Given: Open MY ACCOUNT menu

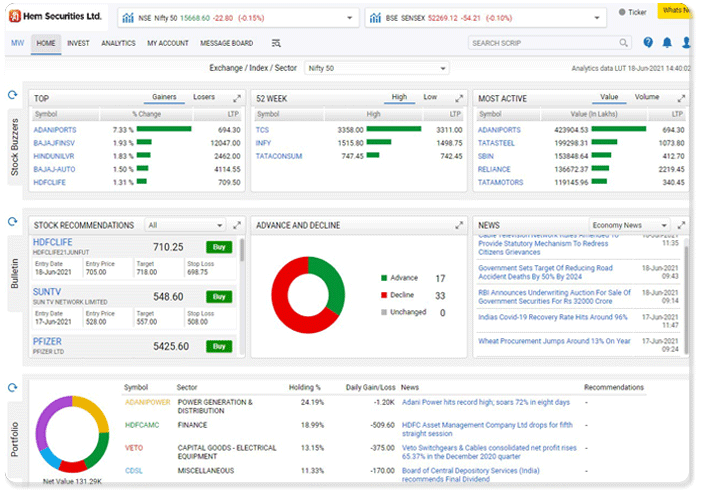Looking at the screenshot, I should 168,43.
